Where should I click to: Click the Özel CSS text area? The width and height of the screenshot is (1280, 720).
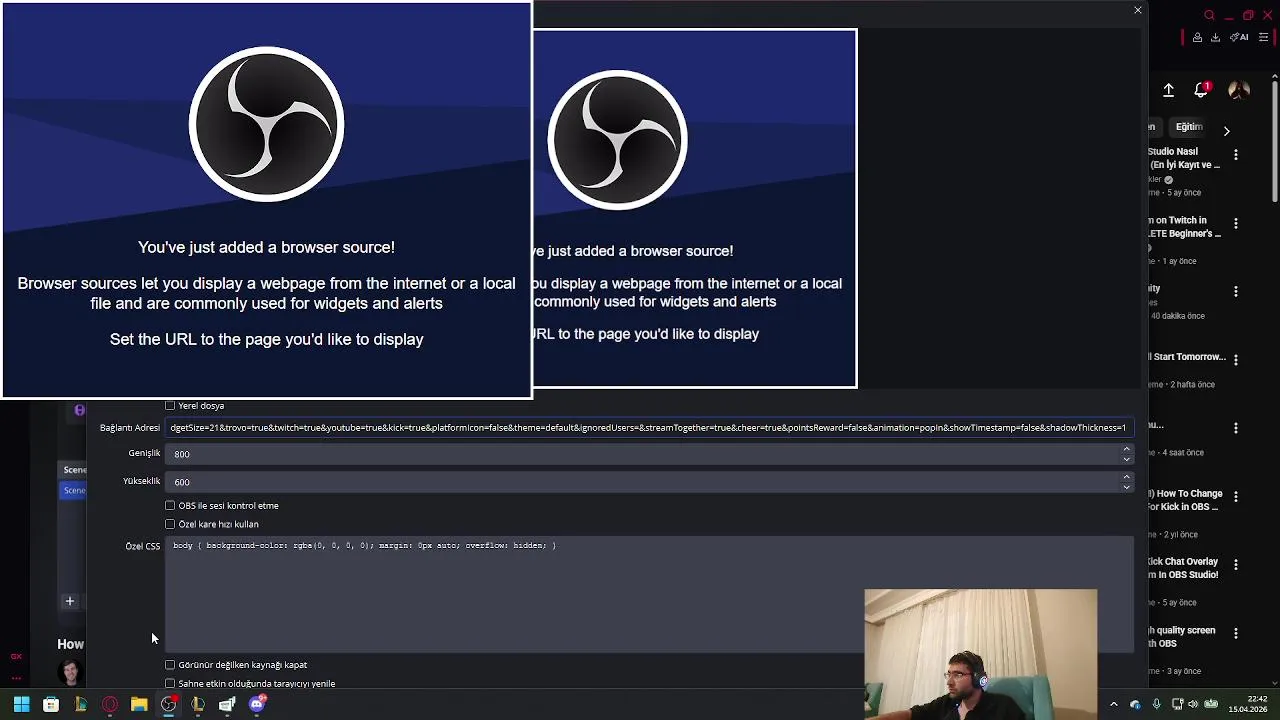click(649, 594)
